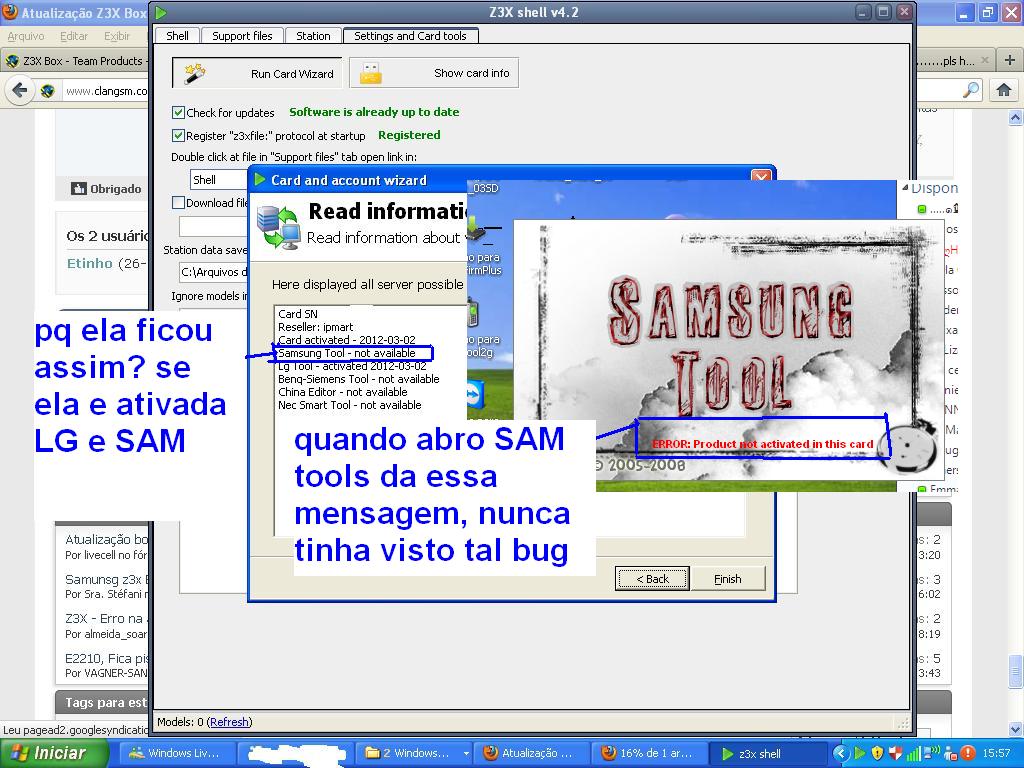The width and height of the screenshot is (1024, 768).
Task: Click the Firefox logo in the browser title bar
Action: (10, 12)
